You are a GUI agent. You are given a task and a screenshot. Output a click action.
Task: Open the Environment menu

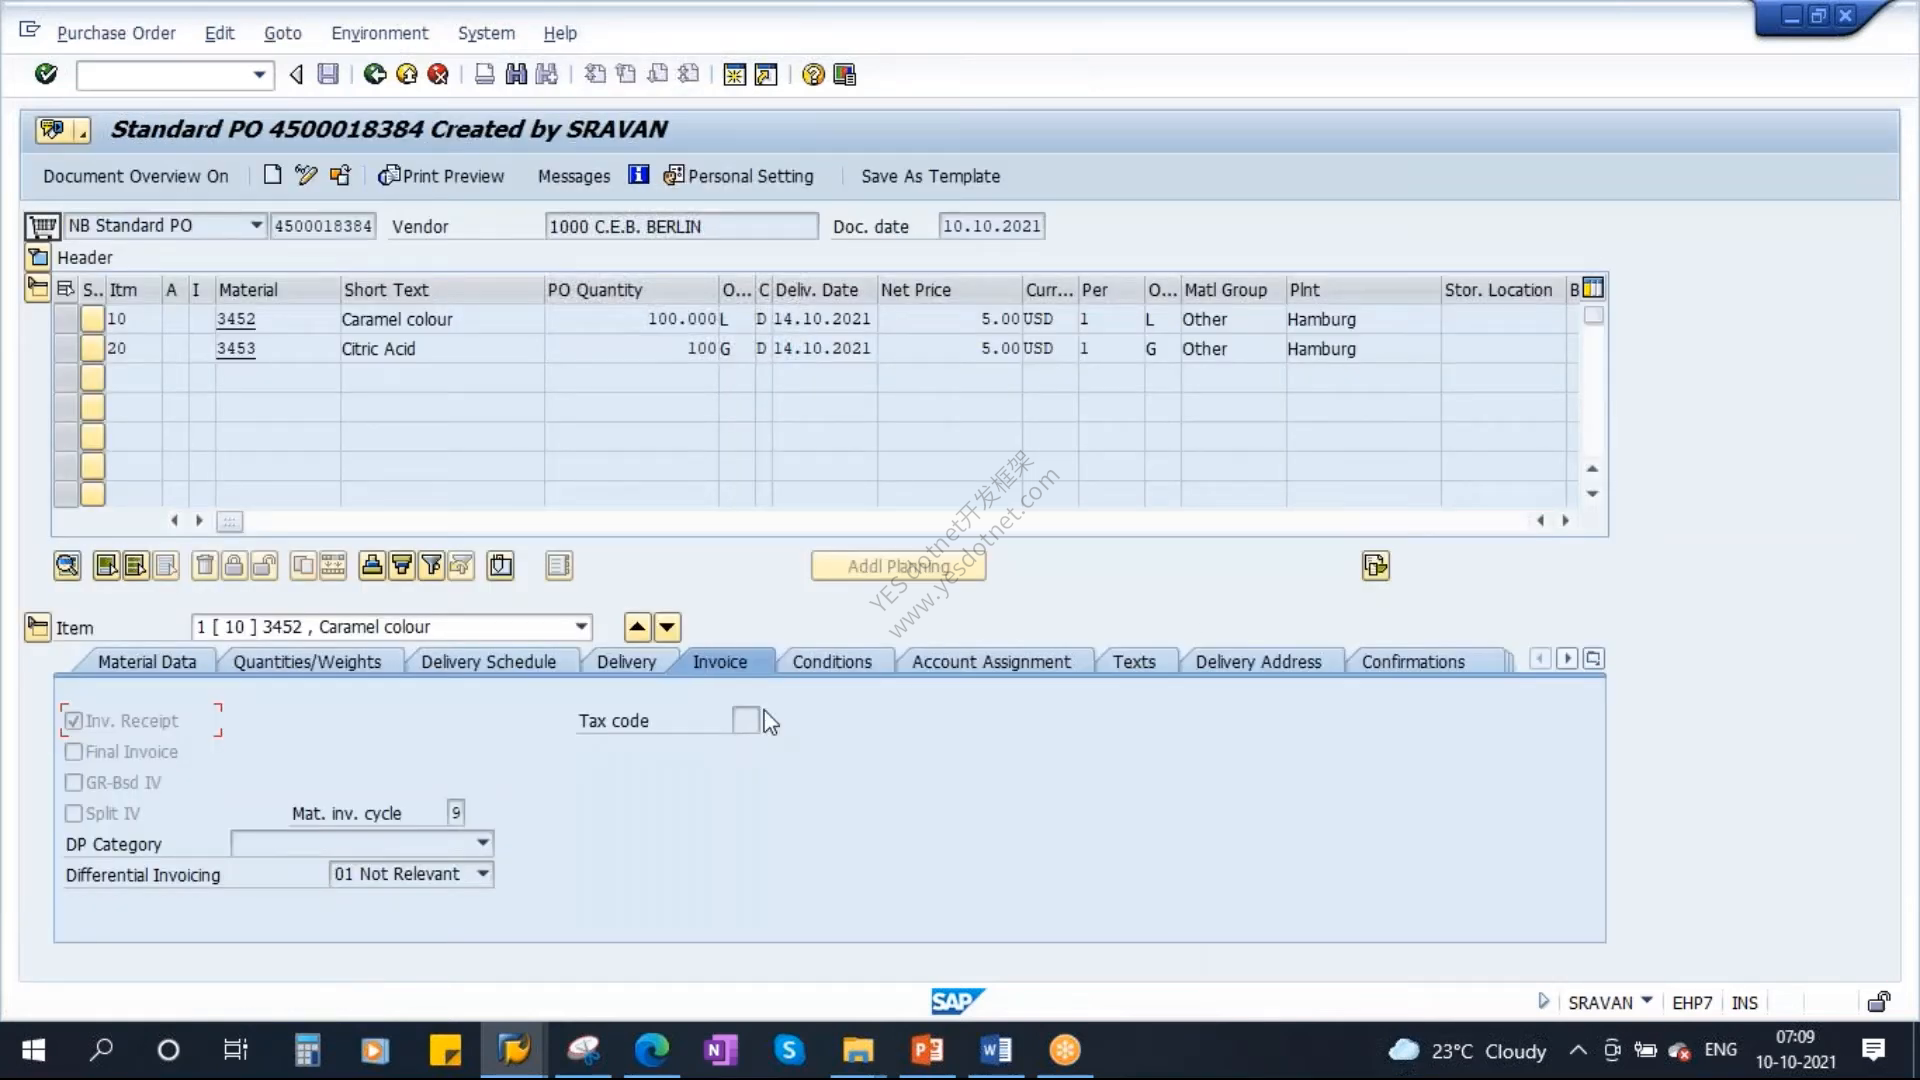[x=379, y=33]
